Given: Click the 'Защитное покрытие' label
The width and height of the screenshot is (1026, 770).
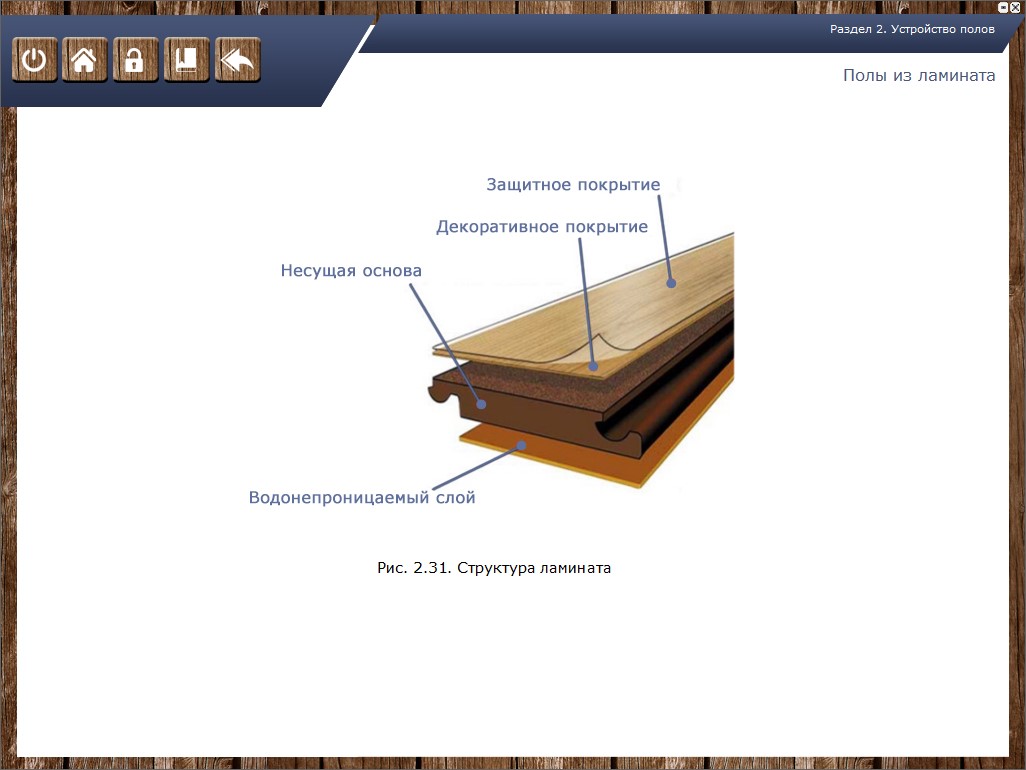Looking at the screenshot, I should click(573, 185).
